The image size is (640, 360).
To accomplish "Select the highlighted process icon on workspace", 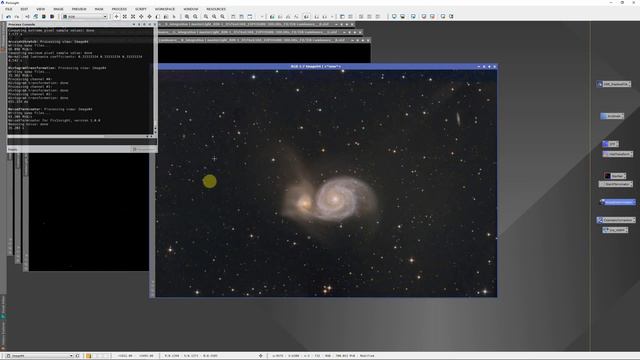I will pos(618,202).
